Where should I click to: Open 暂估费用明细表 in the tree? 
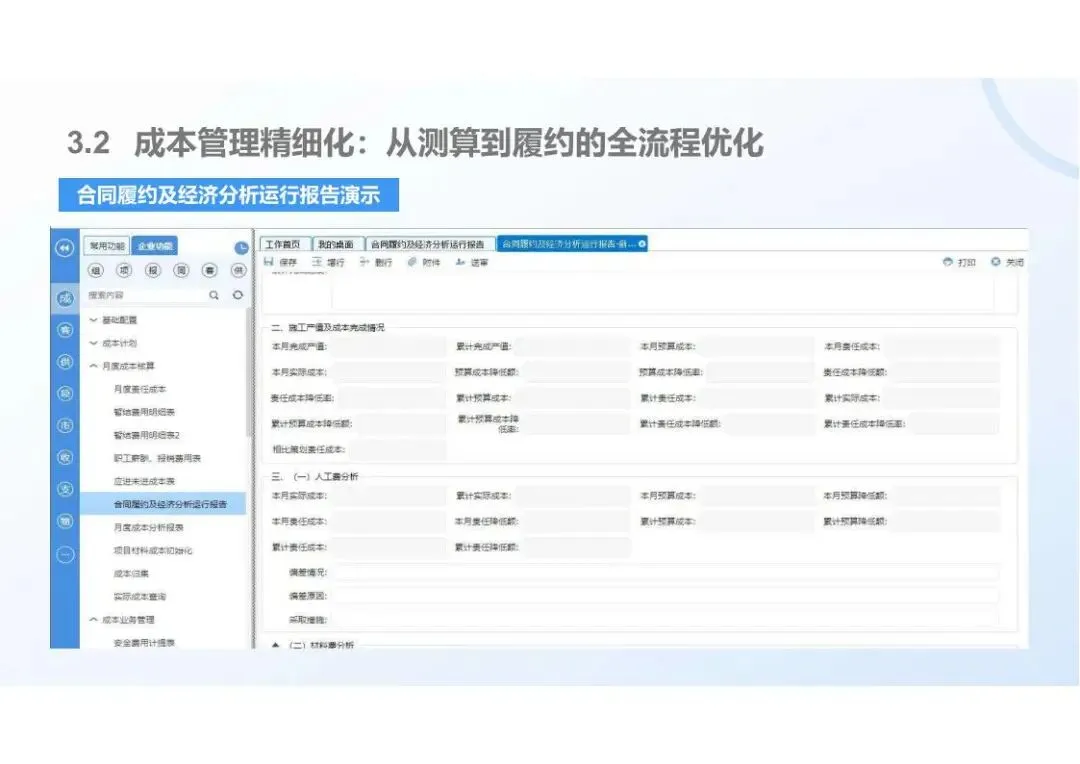(144, 412)
